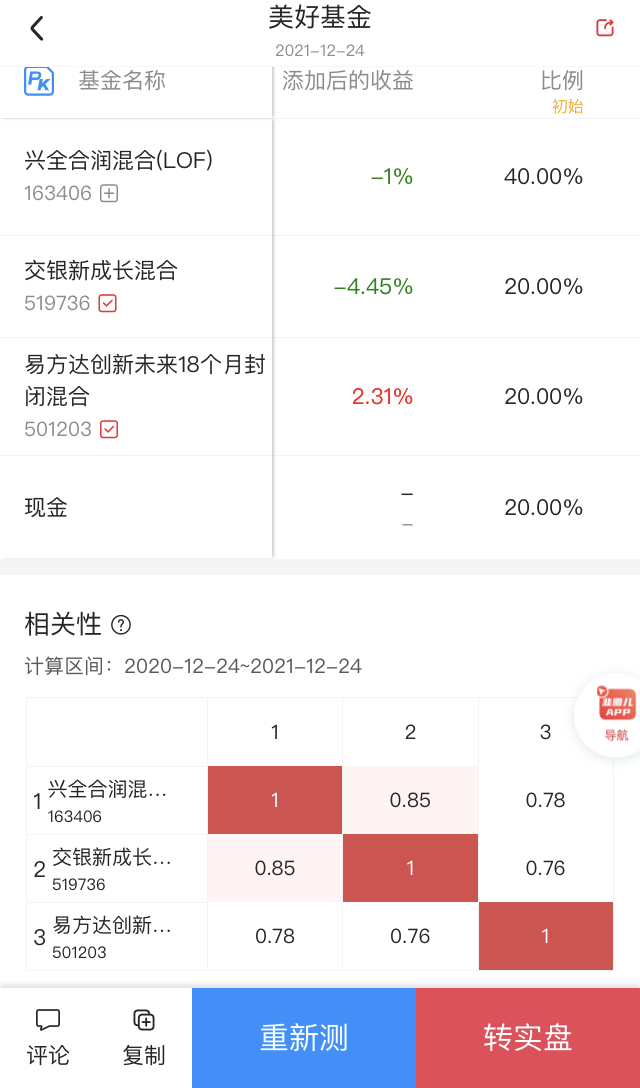Tap the red diagonal cell in row 3

click(x=545, y=936)
